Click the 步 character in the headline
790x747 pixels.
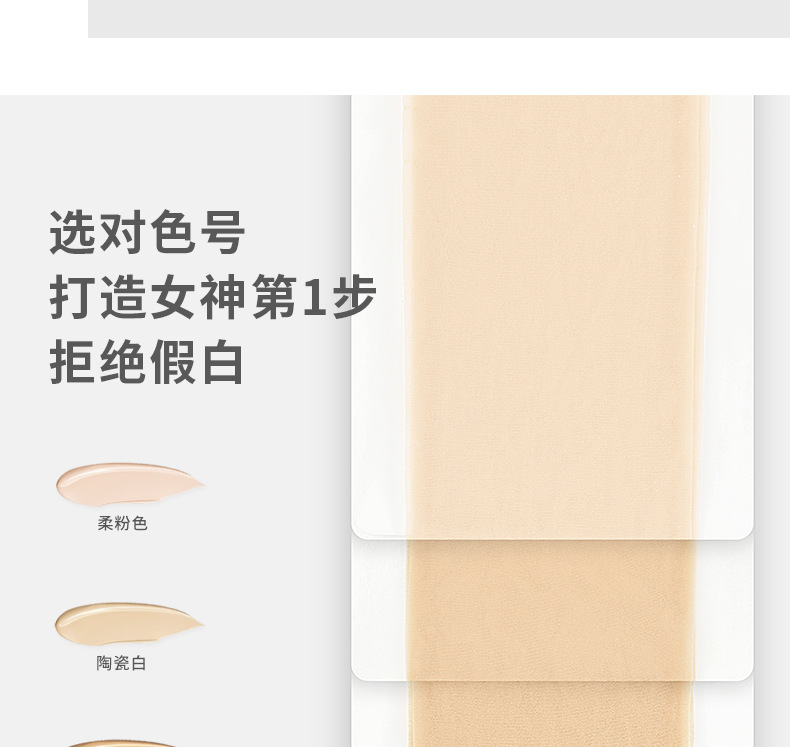tap(354, 297)
